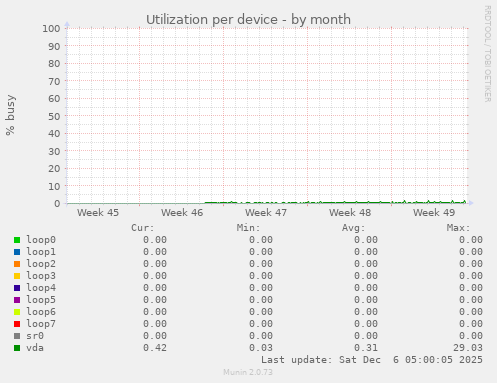Viewport: 497px width, 383px height.
Task: Click the vda Cur value 0.42
Action: coord(155,348)
